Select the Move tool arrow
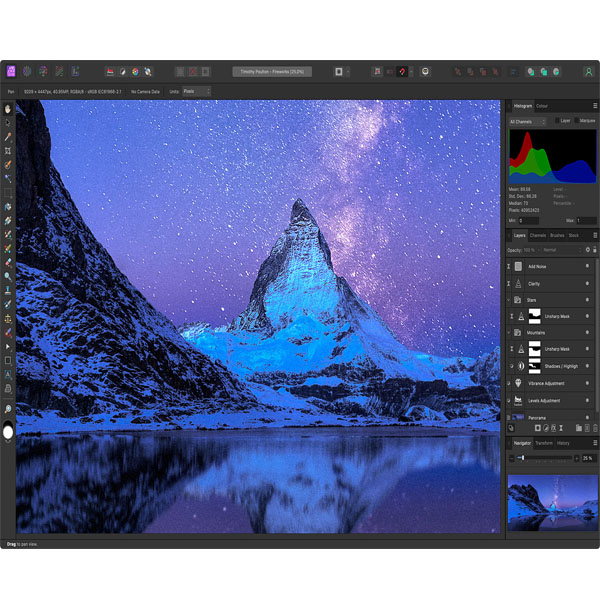The image size is (600, 600). pos(8,123)
